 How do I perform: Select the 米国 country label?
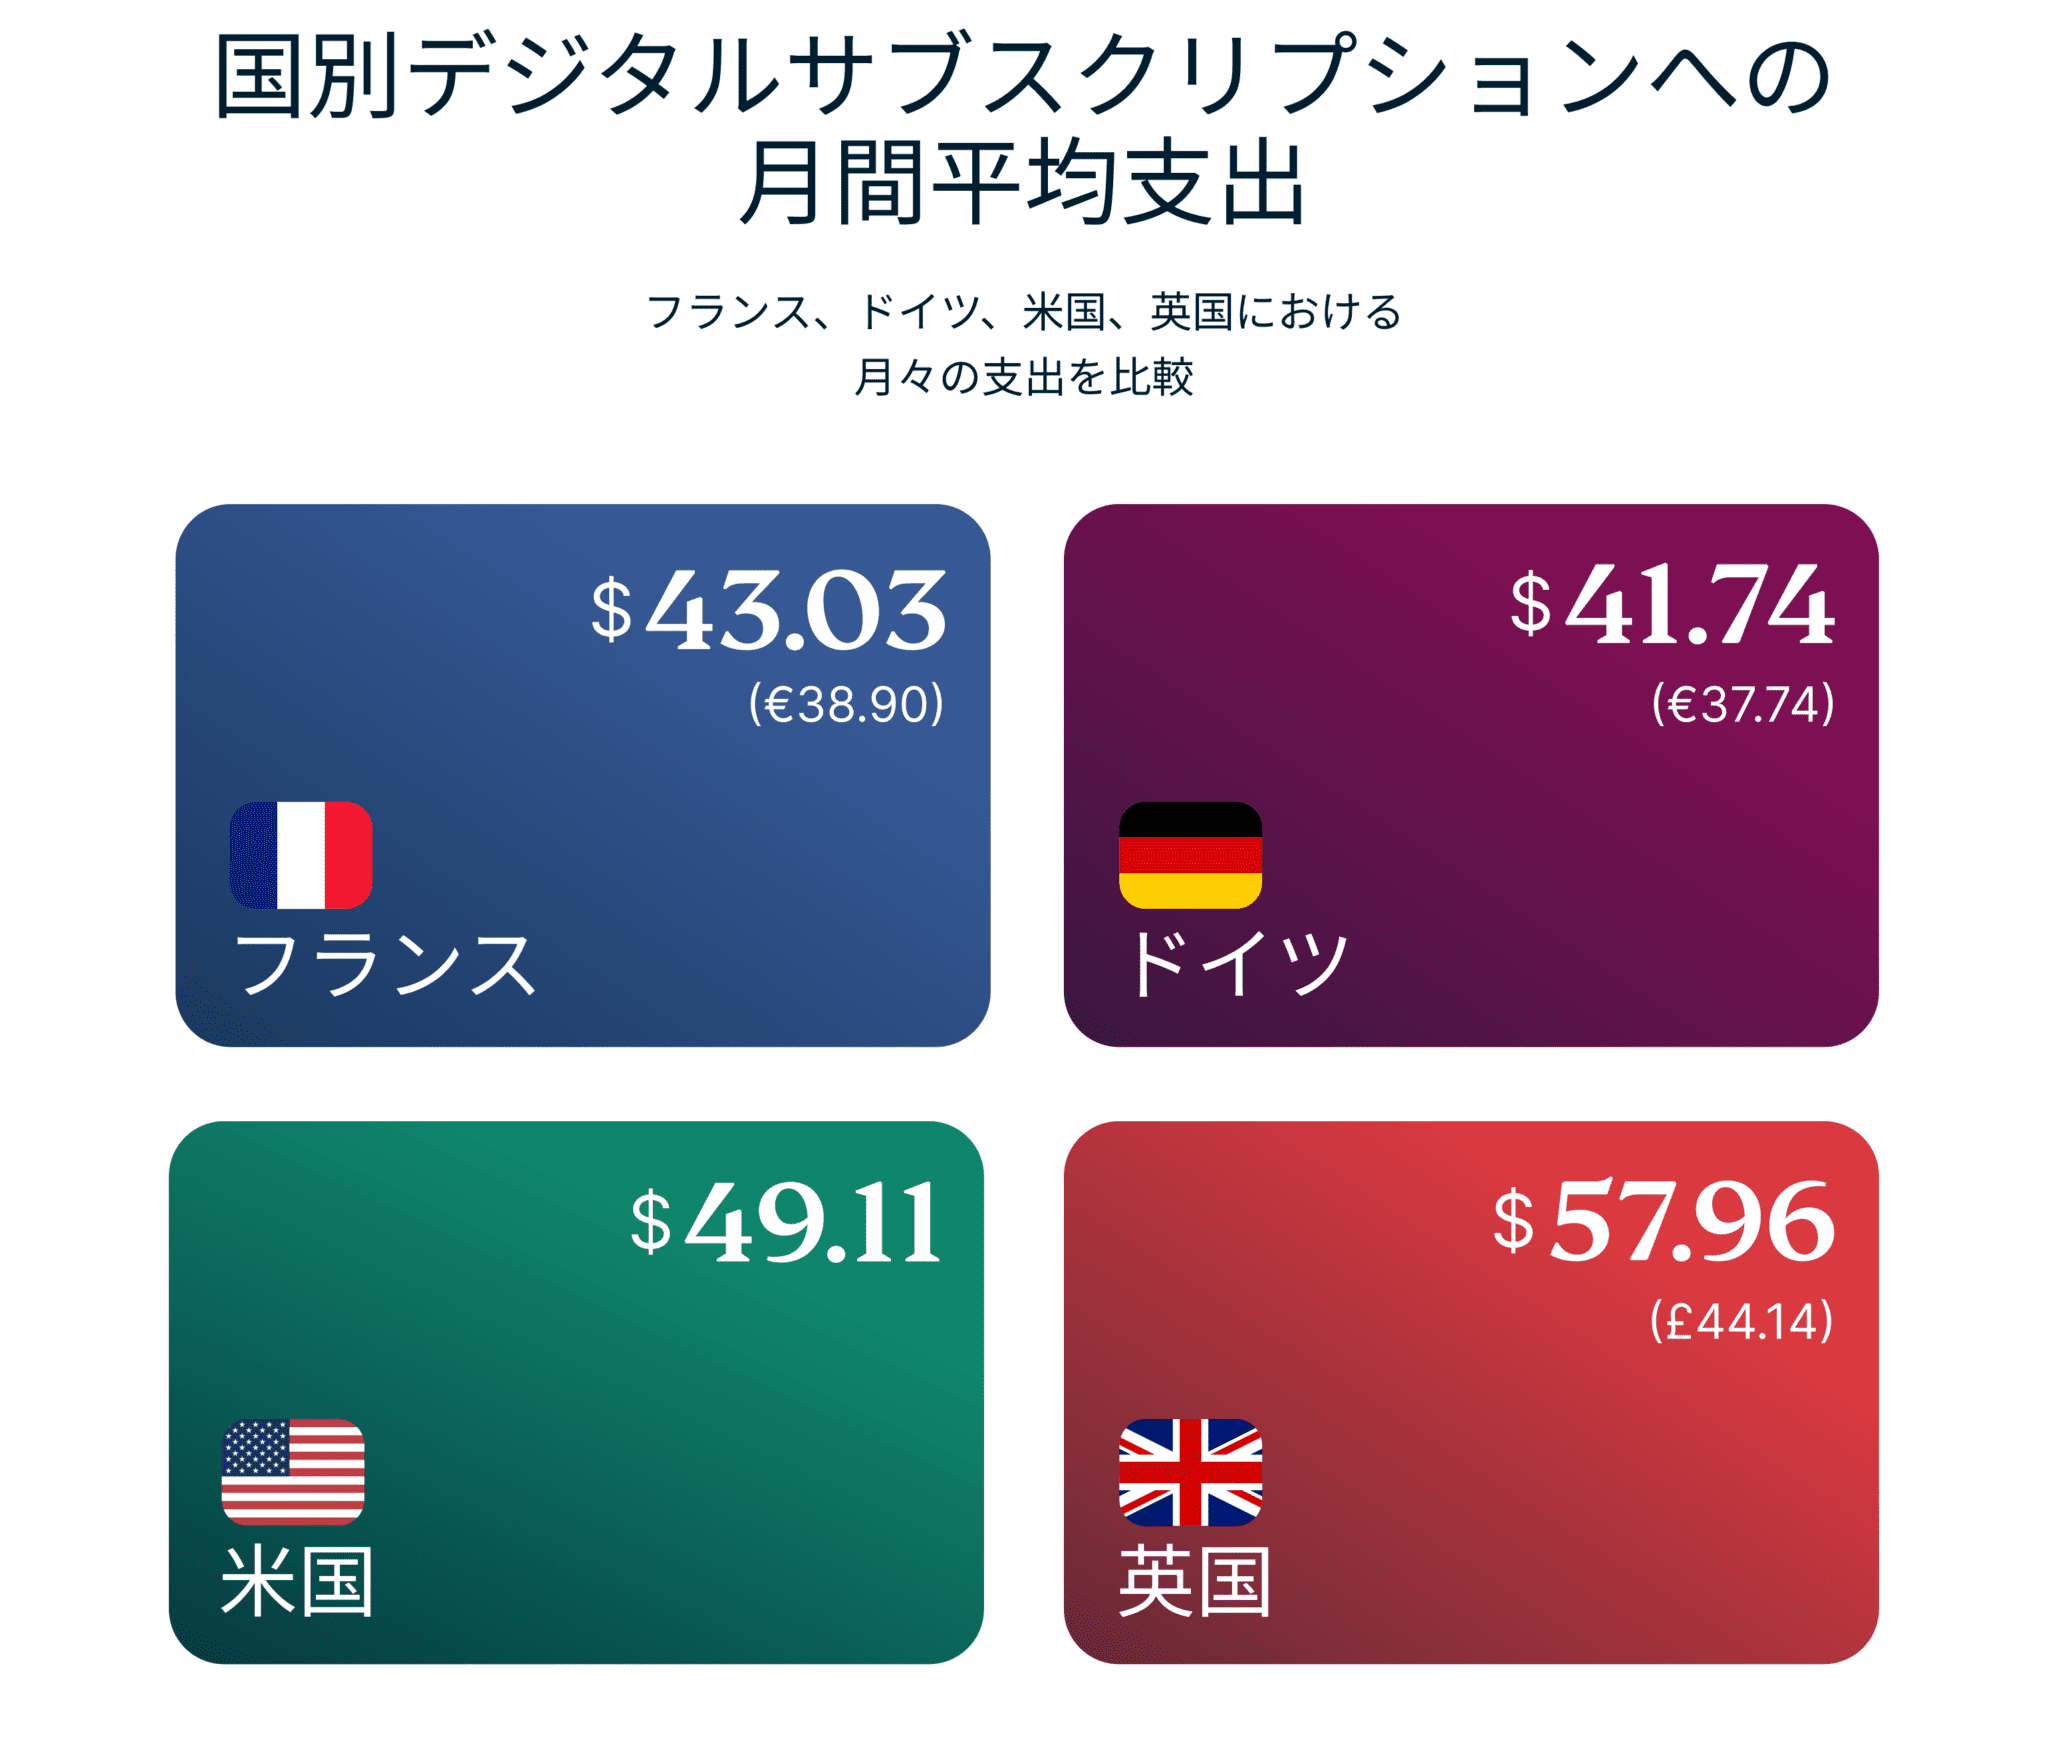297,1581
